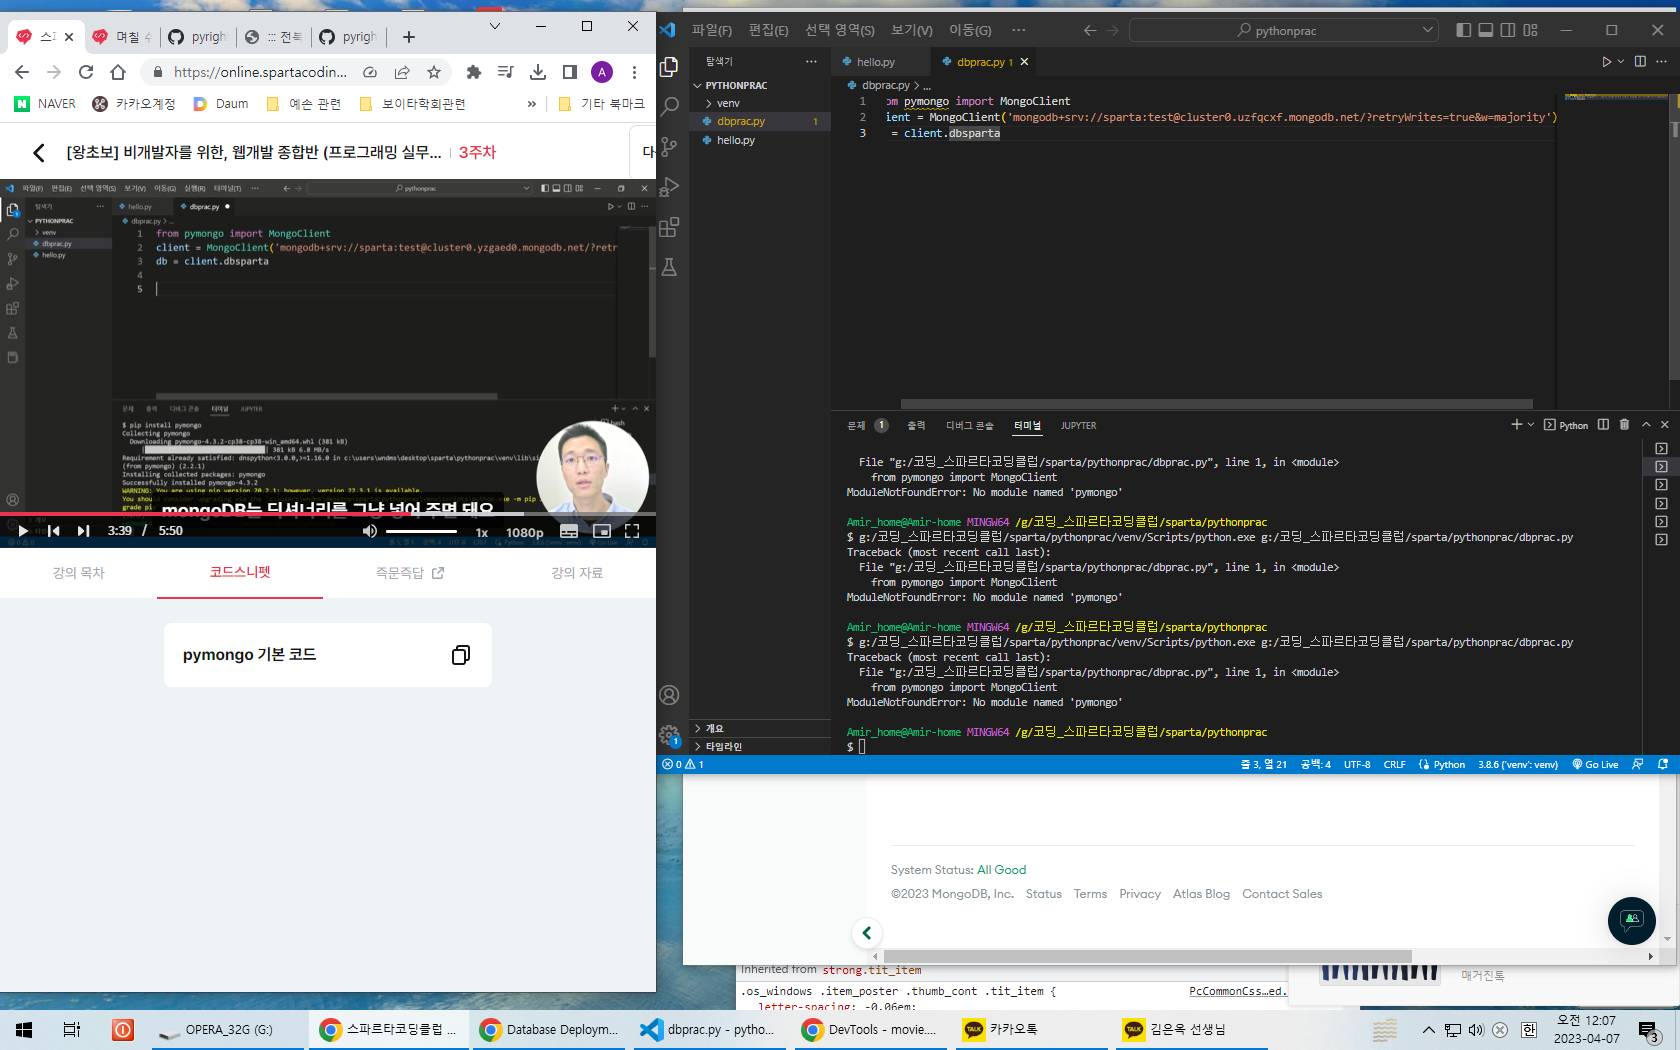
Task: Play the lecture video
Action: coord(23,531)
